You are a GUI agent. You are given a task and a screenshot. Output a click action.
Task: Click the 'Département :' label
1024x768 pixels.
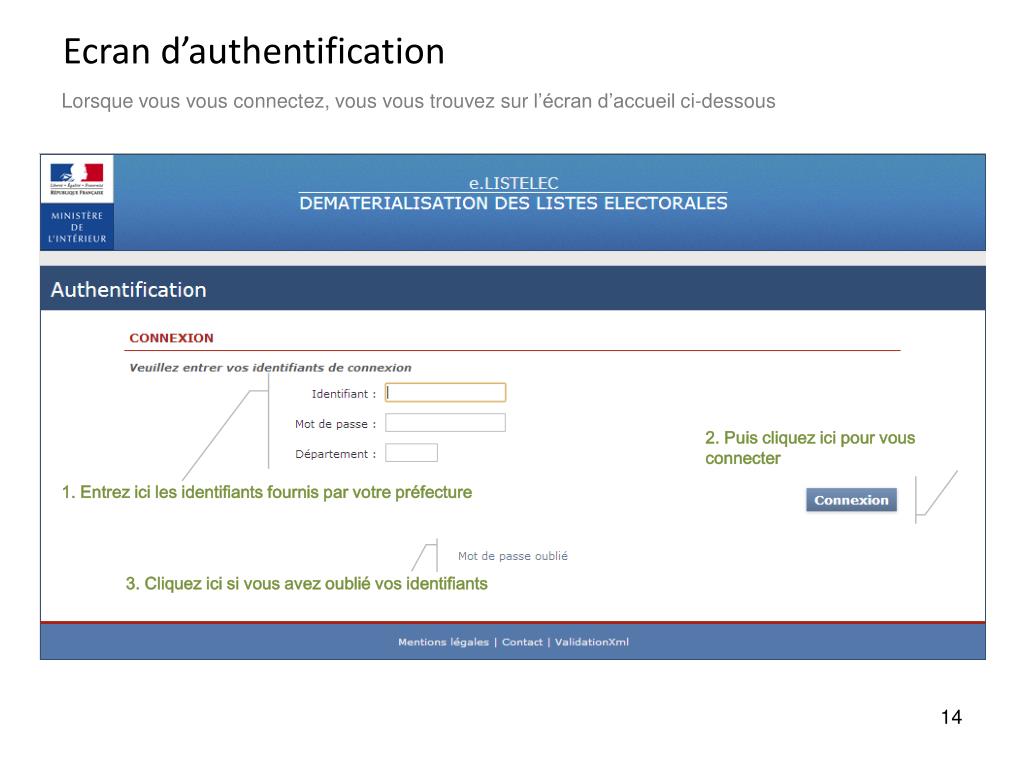click(x=336, y=454)
